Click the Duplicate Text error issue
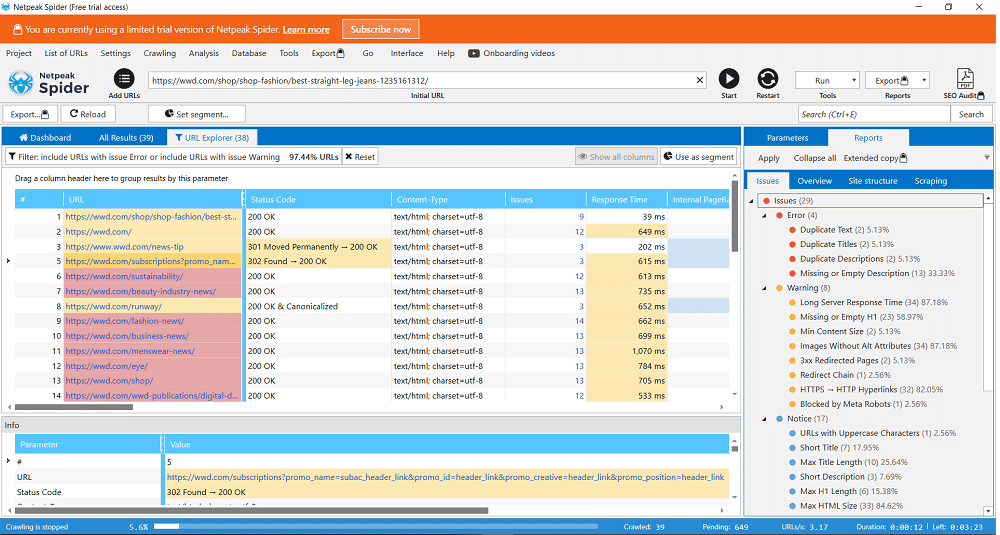This screenshot has width=1000, height=535. click(x=844, y=230)
